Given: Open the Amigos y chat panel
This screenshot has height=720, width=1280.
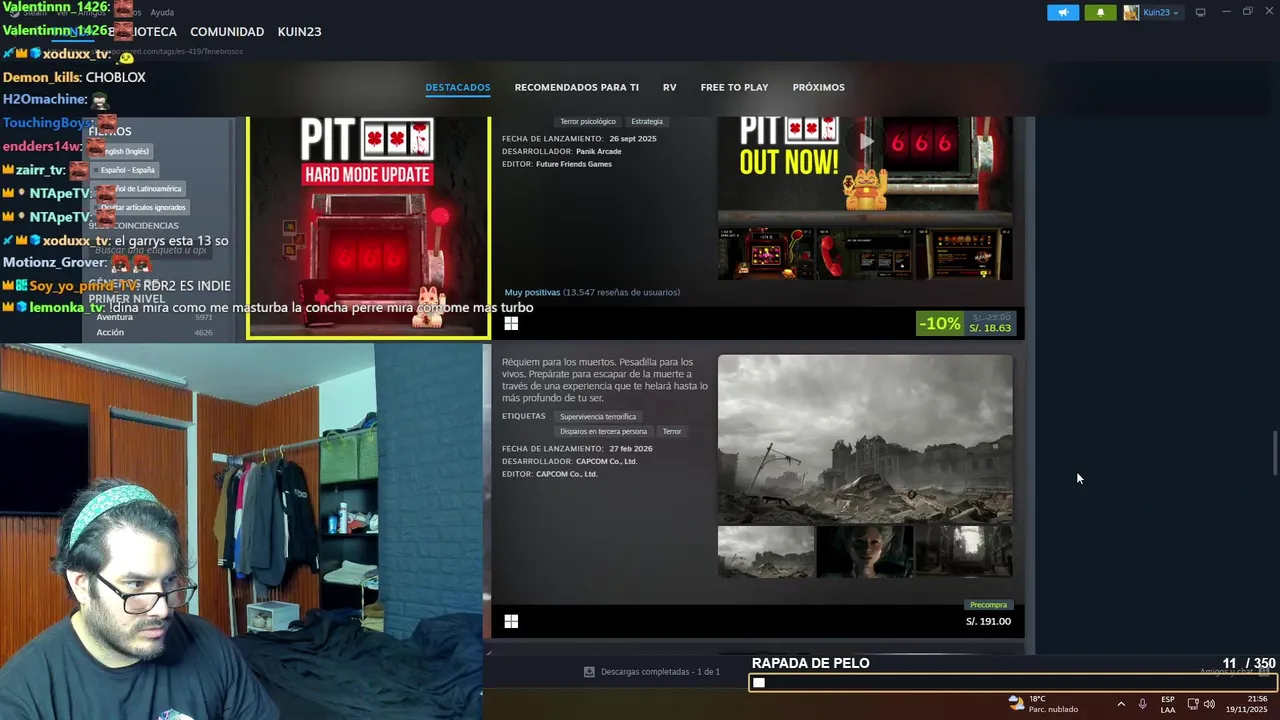Looking at the screenshot, I should pos(1234,672).
